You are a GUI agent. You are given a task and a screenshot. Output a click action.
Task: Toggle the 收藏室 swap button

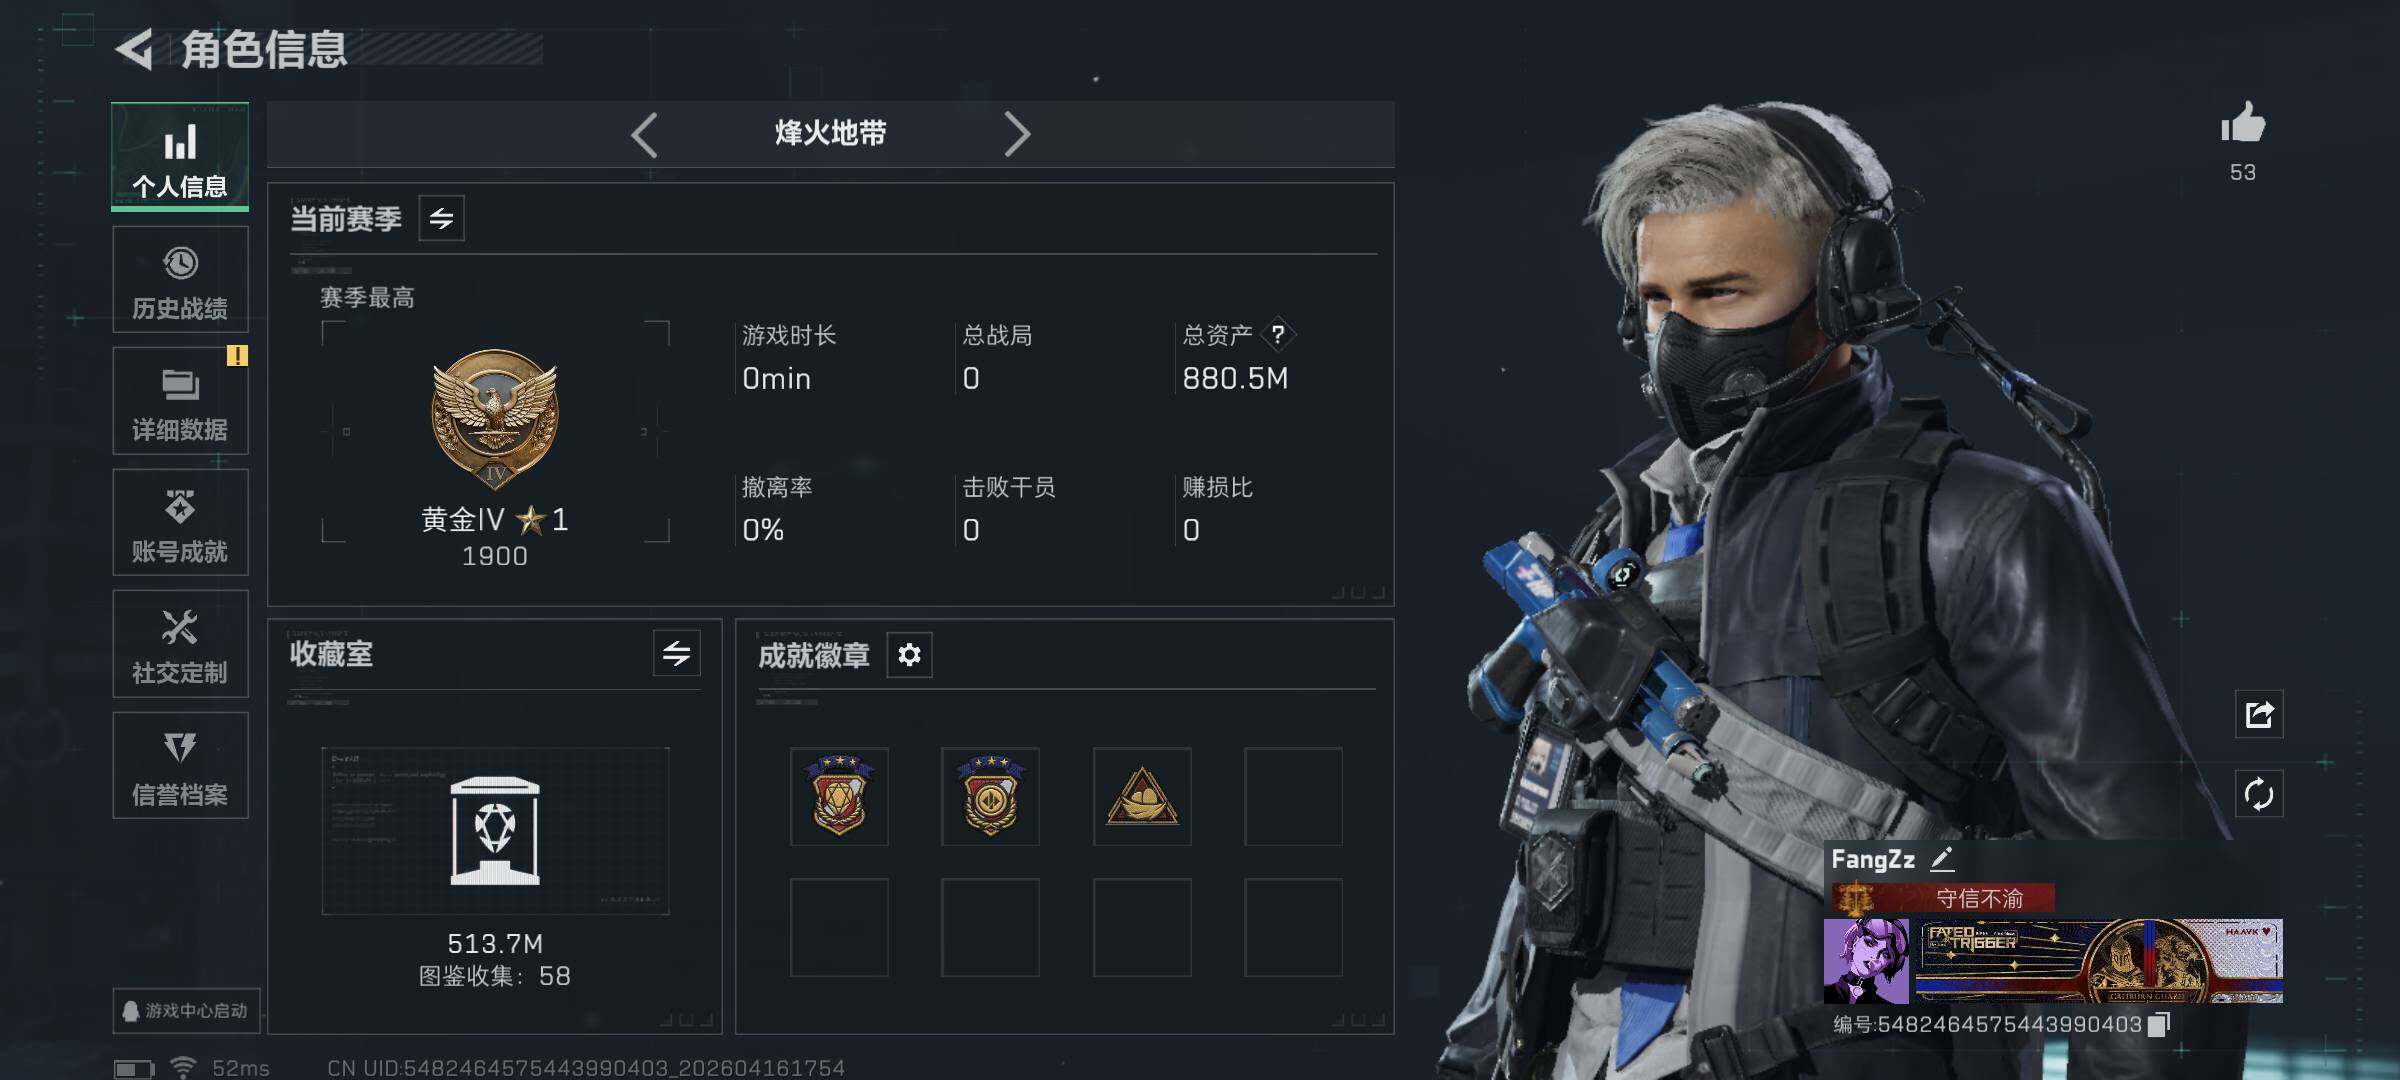(677, 654)
